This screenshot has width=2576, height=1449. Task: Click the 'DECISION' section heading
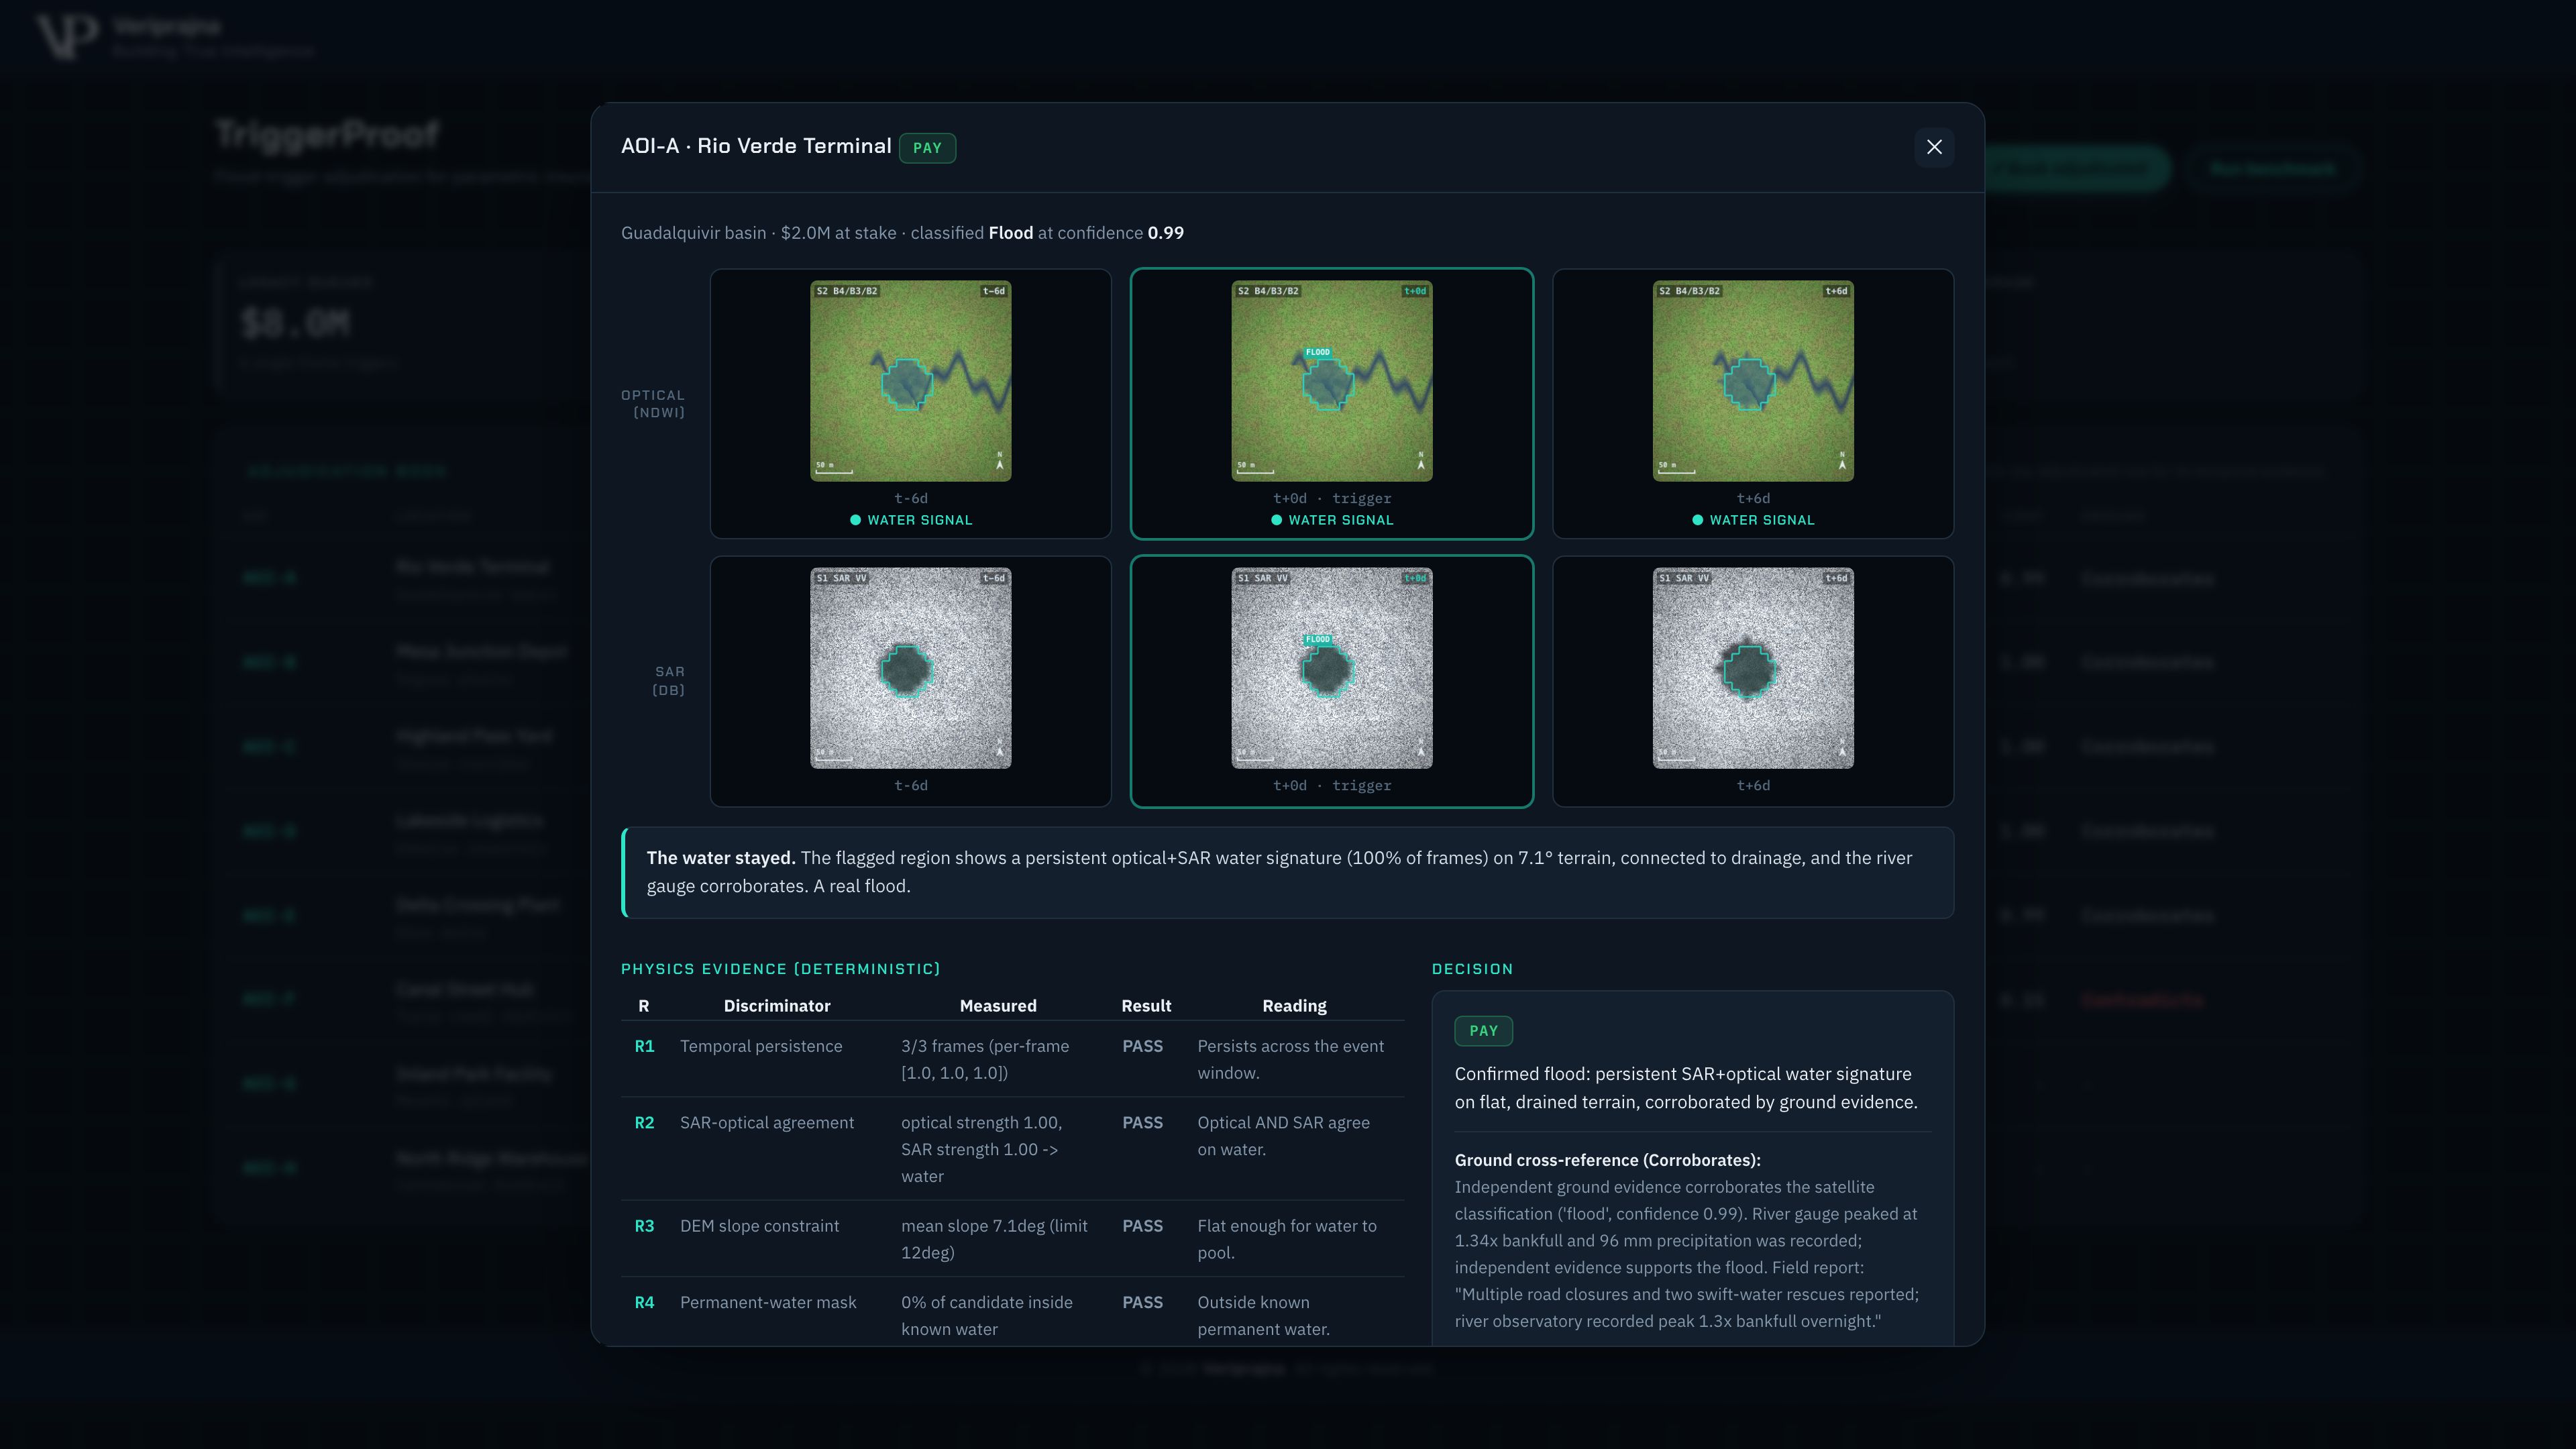point(1472,969)
